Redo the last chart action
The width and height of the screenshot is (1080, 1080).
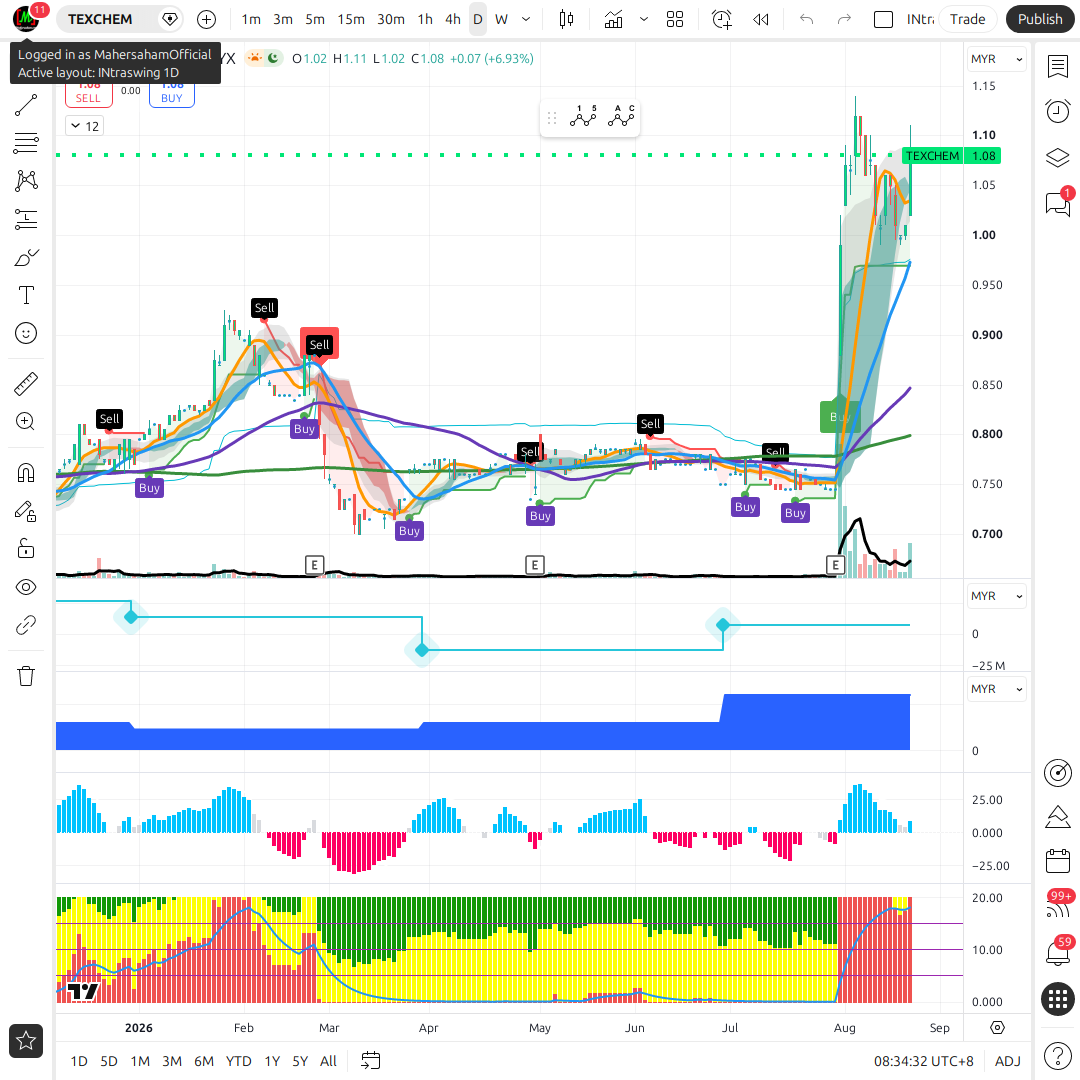(x=844, y=19)
